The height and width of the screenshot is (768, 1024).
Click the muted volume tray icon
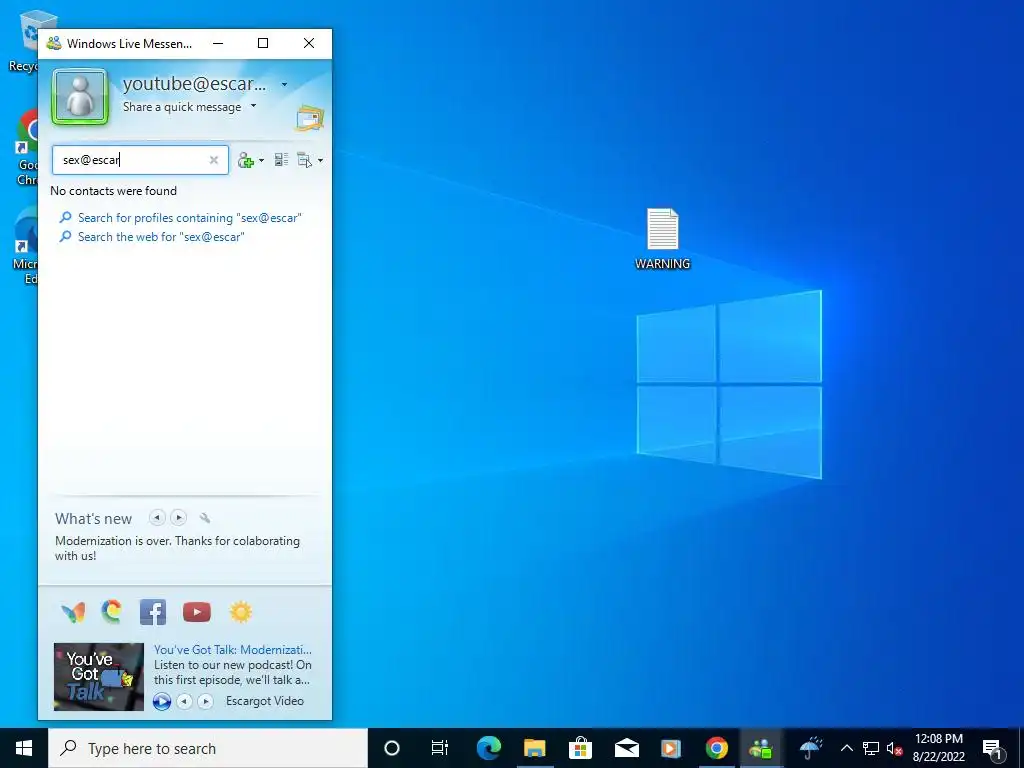click(894, 748)
